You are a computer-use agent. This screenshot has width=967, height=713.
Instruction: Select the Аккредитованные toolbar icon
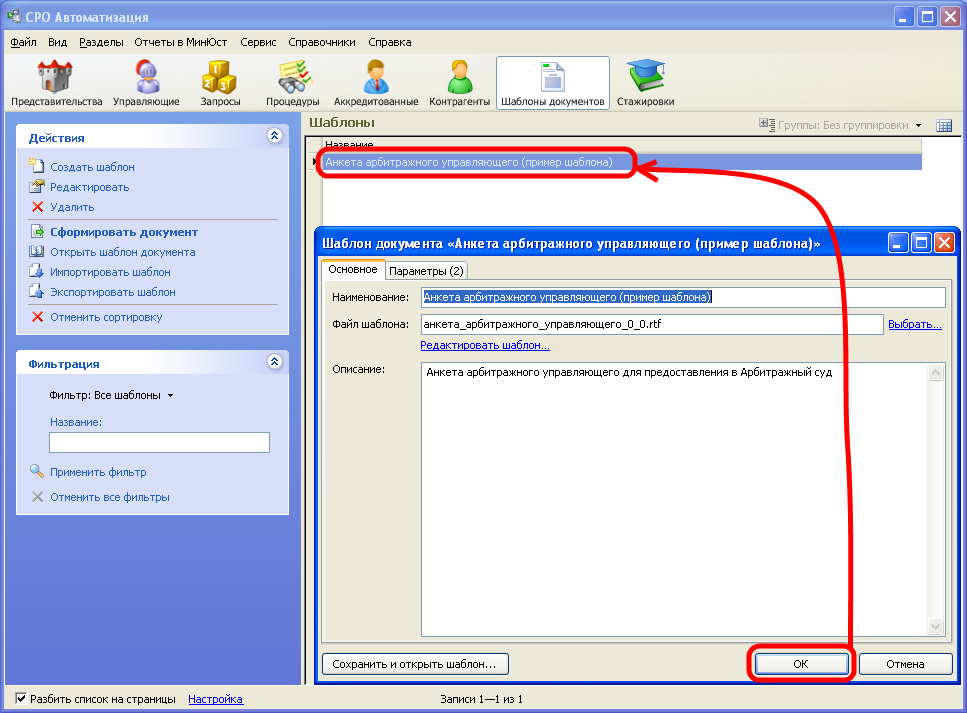coord(376,84)
